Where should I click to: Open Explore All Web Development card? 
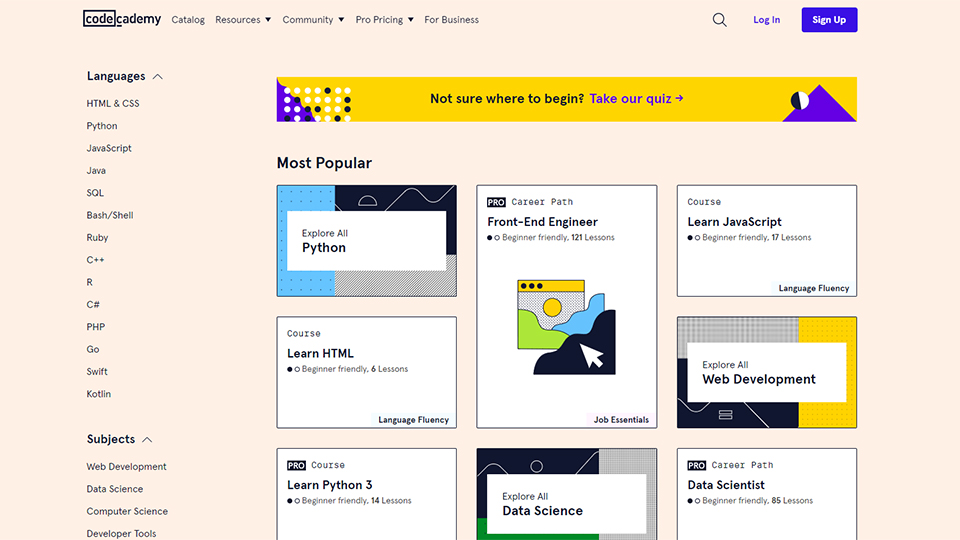[767, 372]
